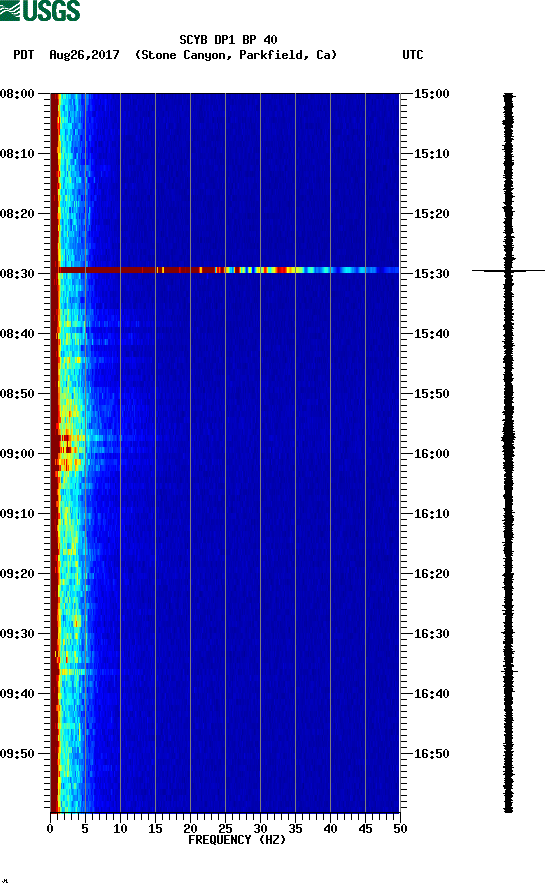Click the 15:00 UTC time label
The height and width of the screenshot is (892, 552).
[x=431, y=94]
